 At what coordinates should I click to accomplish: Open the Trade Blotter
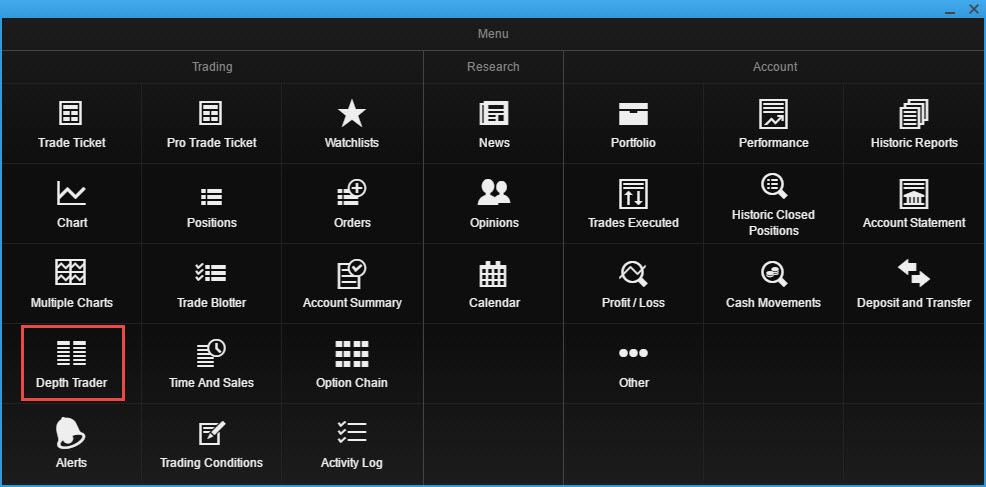point(211,284)
